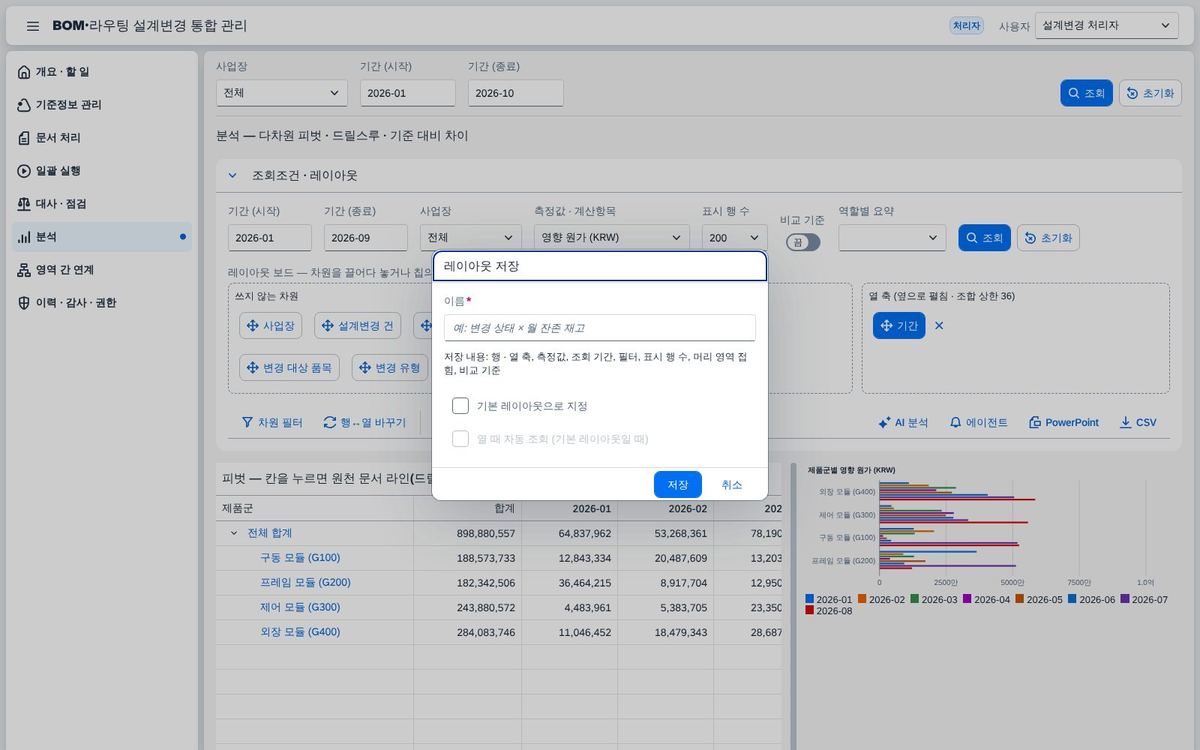Image resolution: width=1200 pixels, height=750 pixels.
Task: Click panel 기간 (종료) field 2026-09
Action: [366, 238]
